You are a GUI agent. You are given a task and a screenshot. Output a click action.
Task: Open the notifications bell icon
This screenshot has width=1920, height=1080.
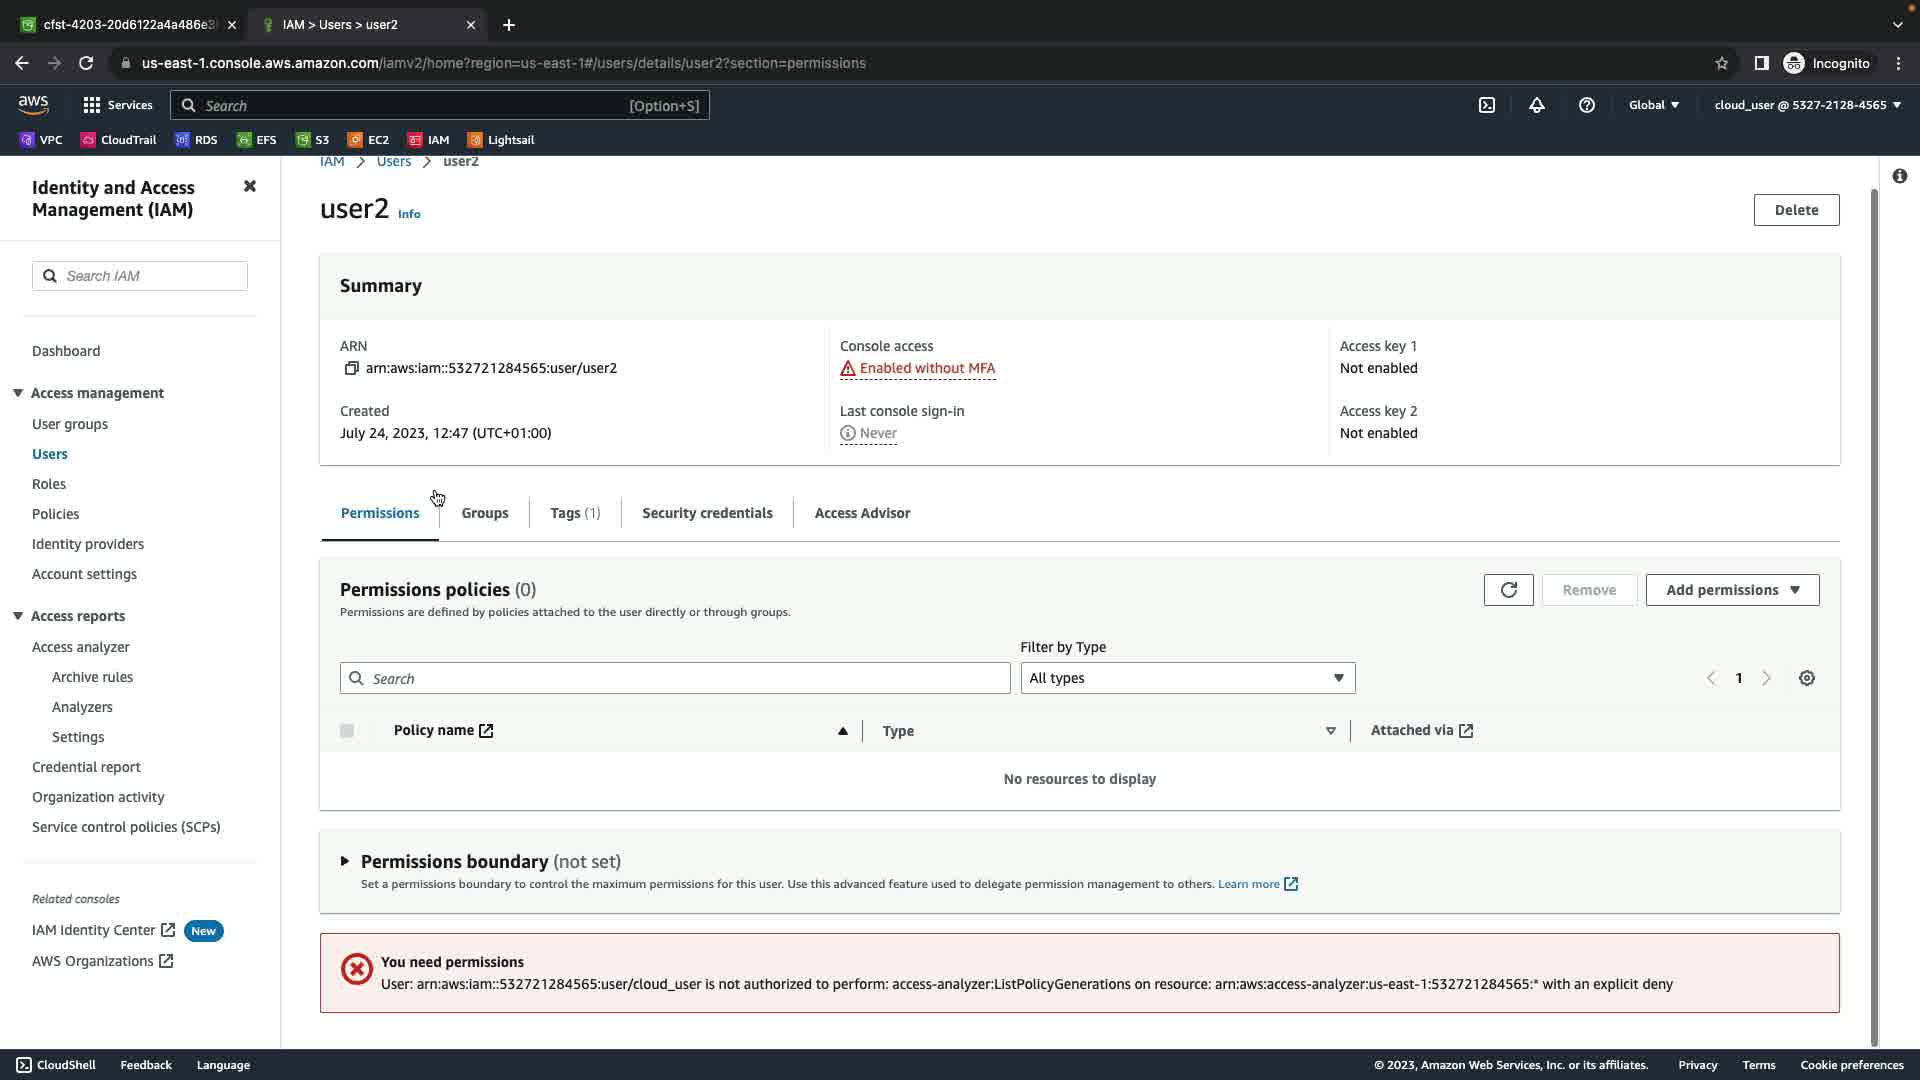tap(1537, 105)
